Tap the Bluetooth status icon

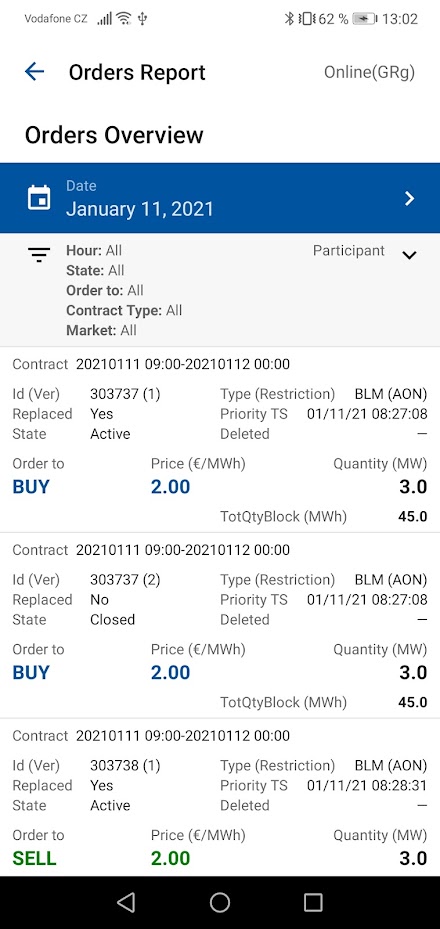(x=289, y=18)
